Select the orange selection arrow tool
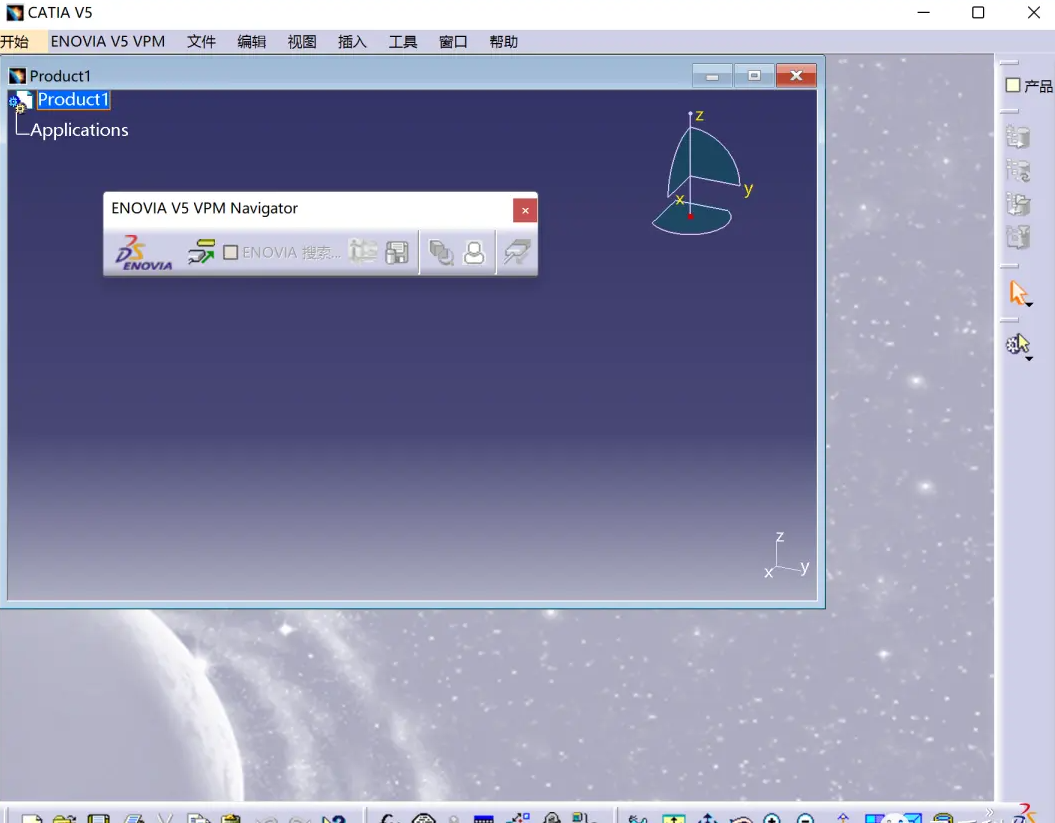Viewport: 1055px width, 823px height. click(x=1017, y=289)
